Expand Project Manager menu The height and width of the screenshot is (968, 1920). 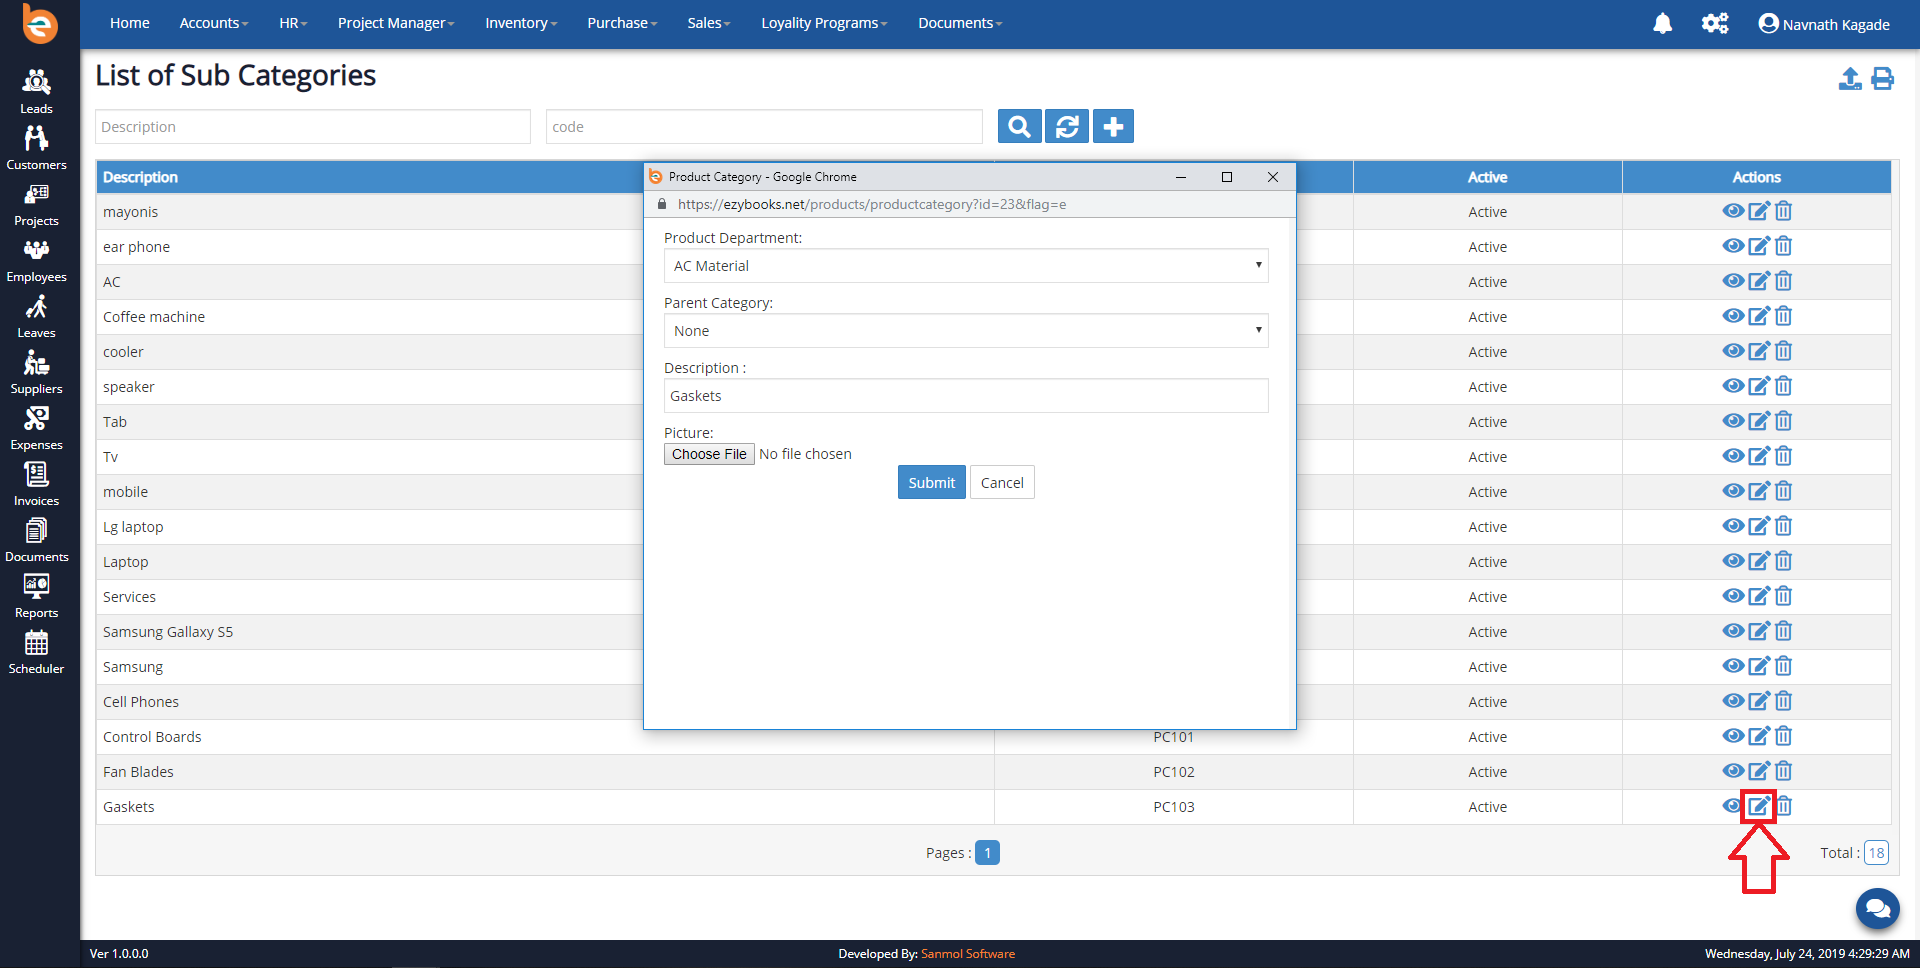coord(396,23)
